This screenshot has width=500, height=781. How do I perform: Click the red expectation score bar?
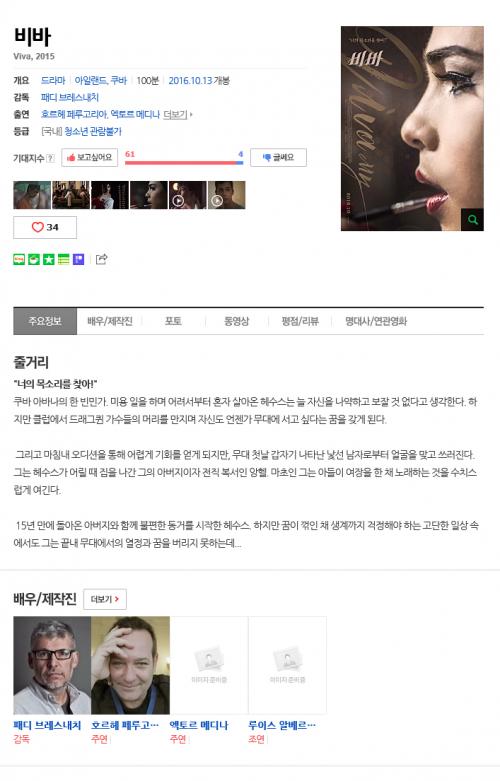click(180, 162)
